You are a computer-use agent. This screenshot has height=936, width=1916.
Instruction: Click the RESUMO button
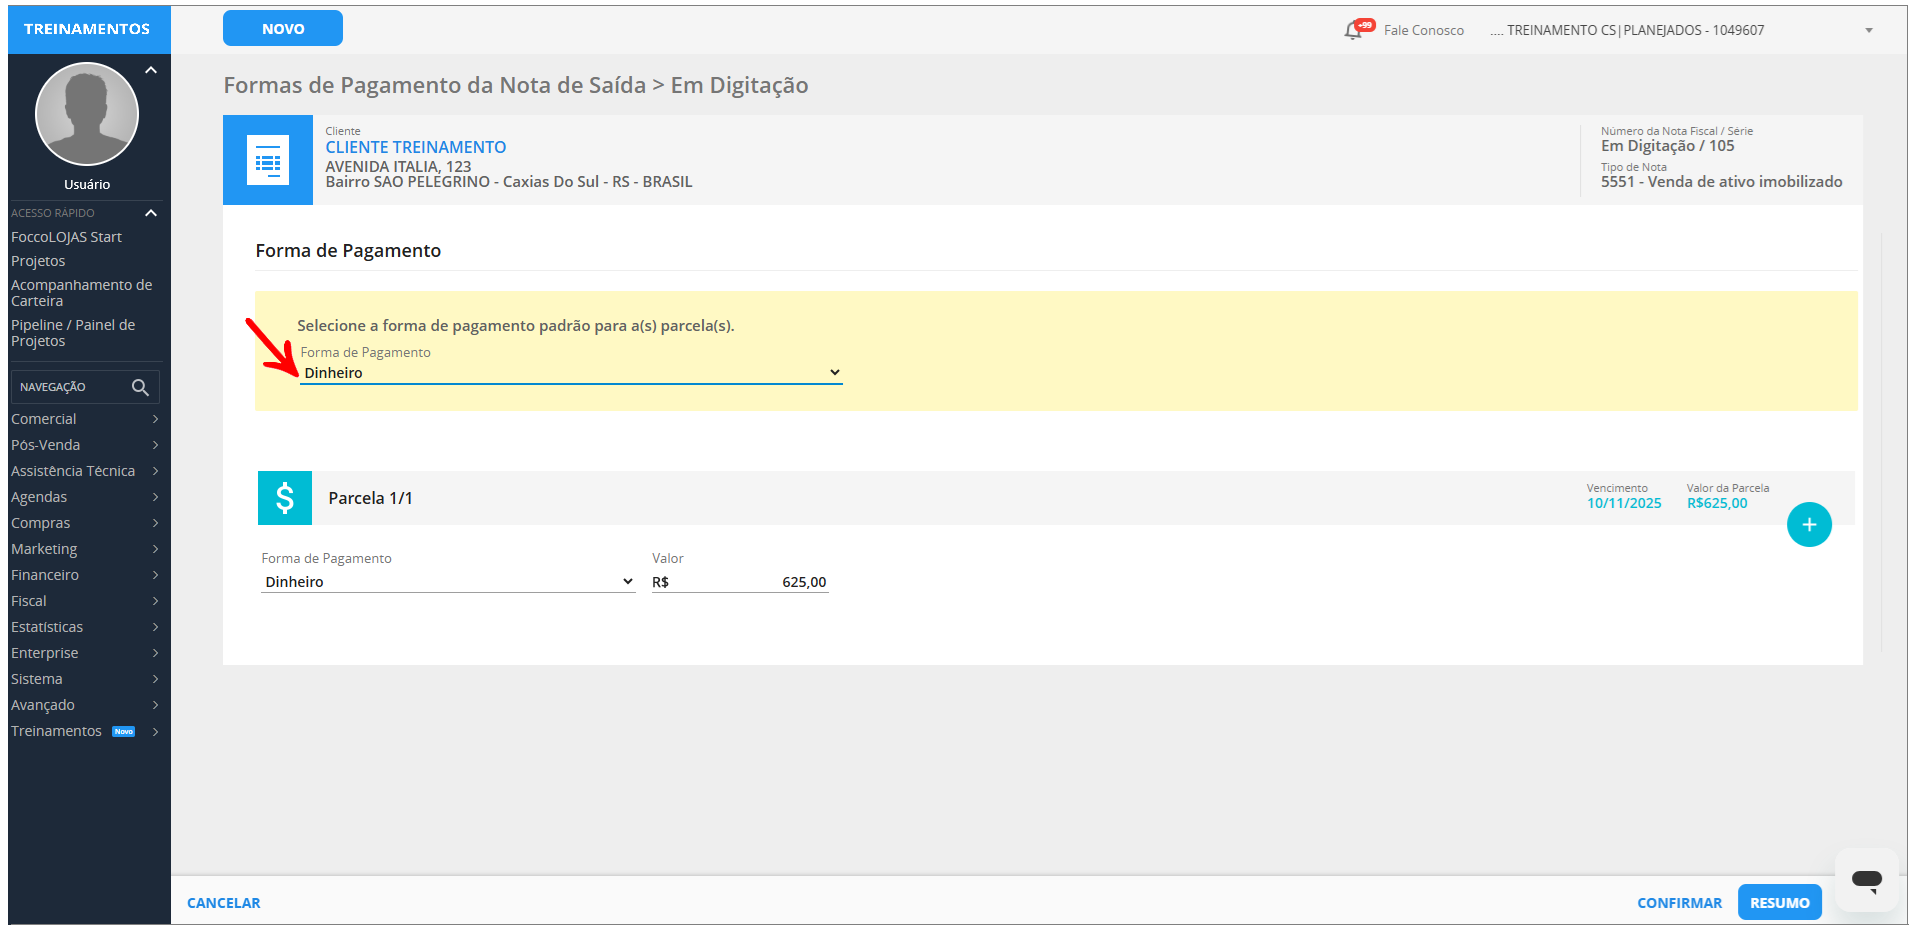click(1779, 902)
